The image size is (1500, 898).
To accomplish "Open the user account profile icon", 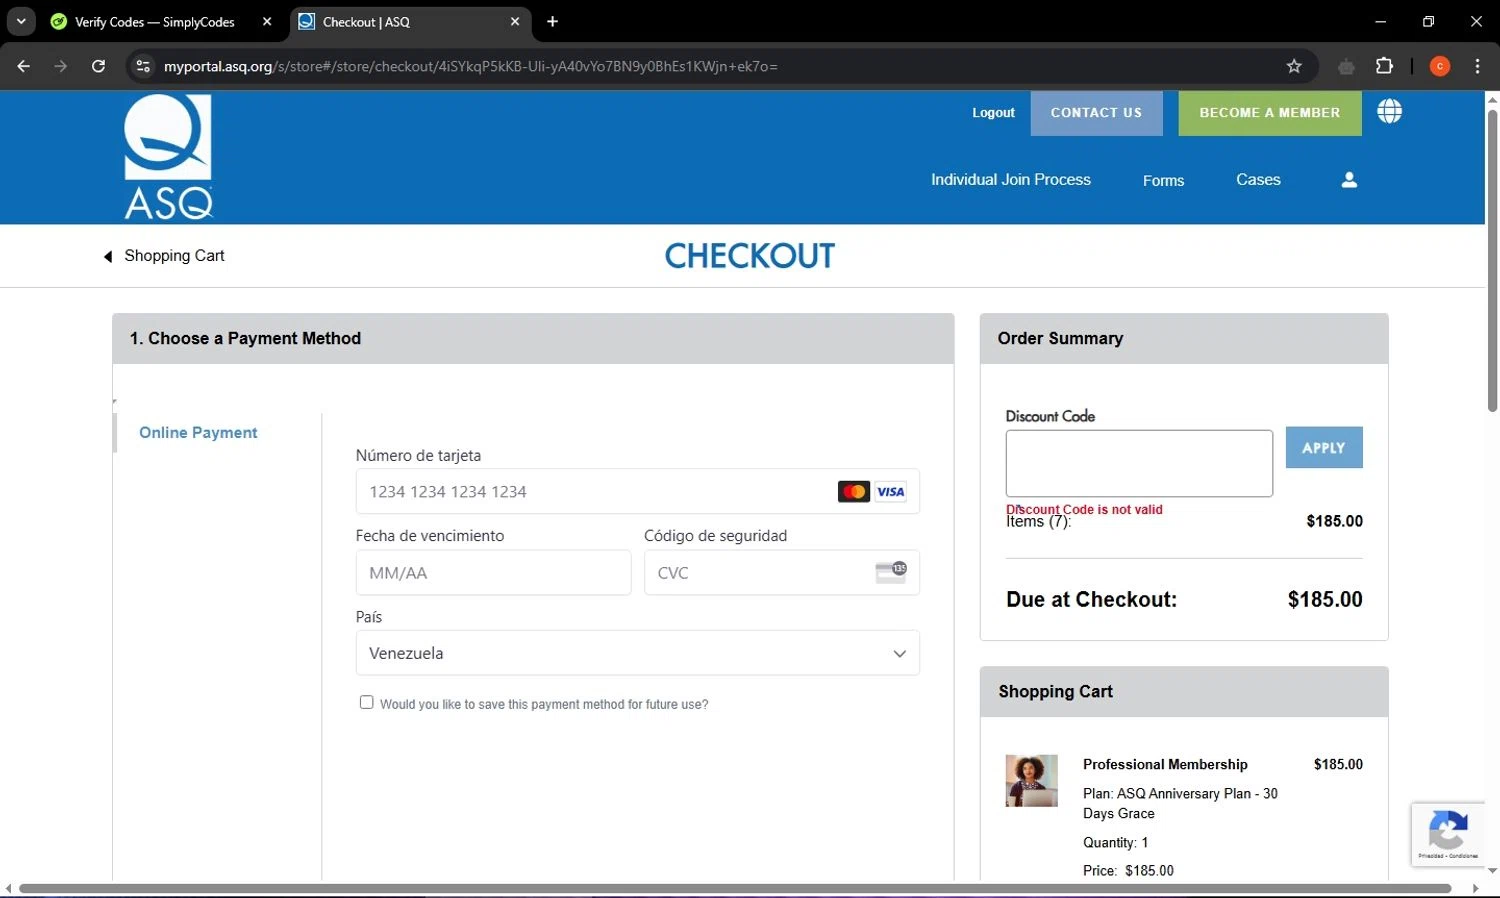I will [1349, 180].
